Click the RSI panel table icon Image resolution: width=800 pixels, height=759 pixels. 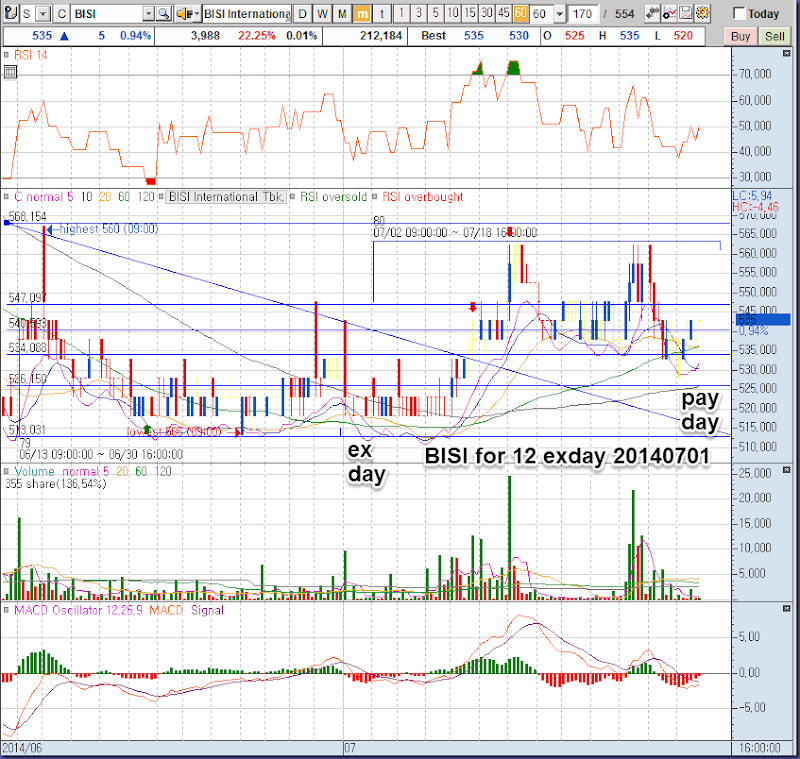tap(9, 73)
